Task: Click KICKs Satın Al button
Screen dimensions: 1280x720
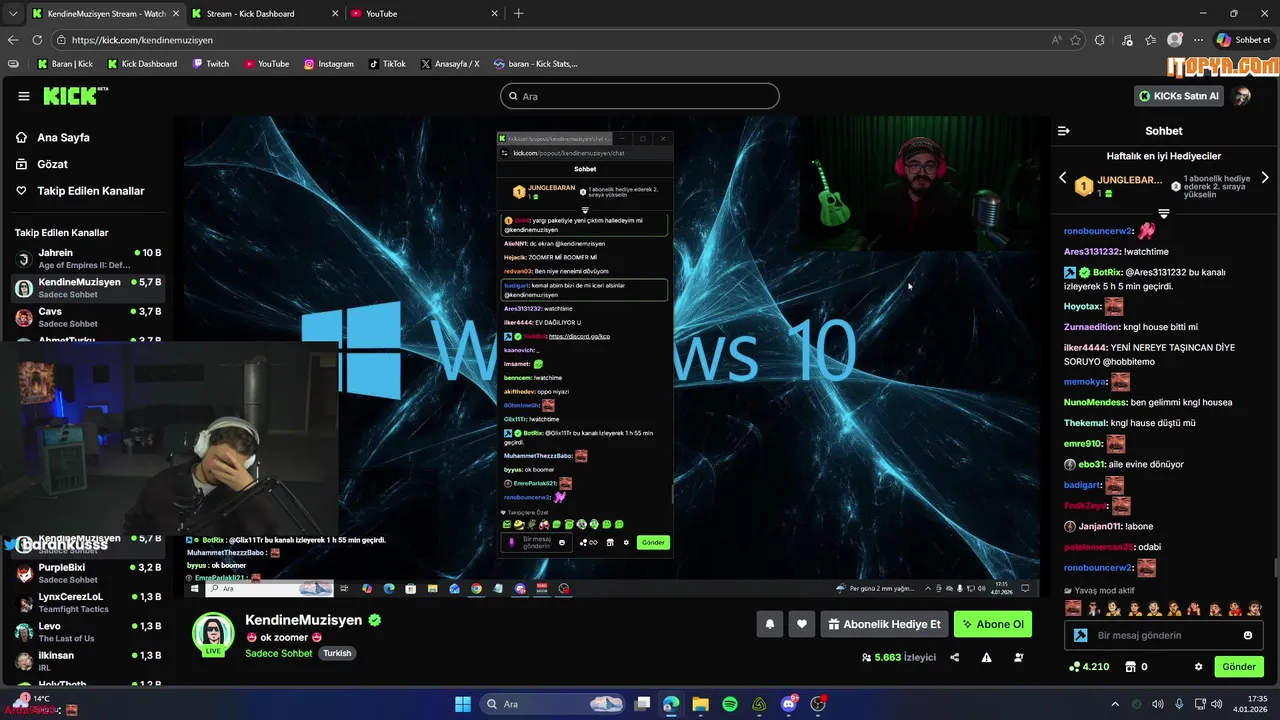Action: pos(1179,96)
